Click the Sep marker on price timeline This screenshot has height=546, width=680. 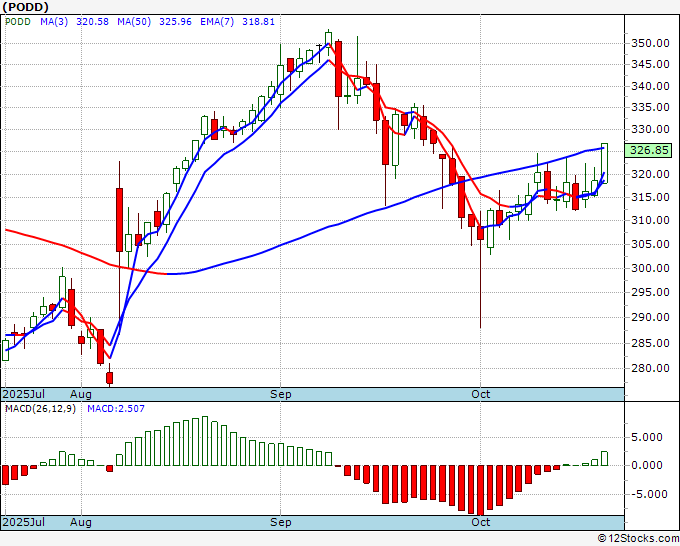click(281, 394)
